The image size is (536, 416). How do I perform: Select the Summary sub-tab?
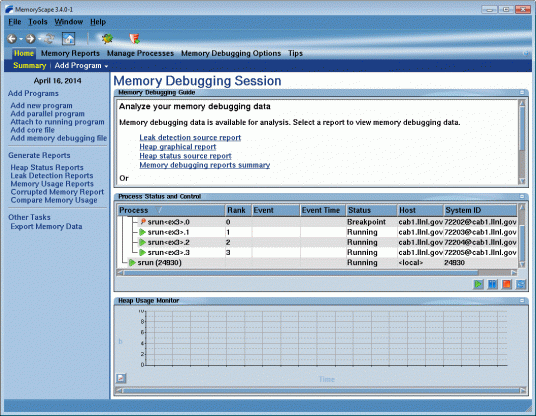[x=30, y=66]
